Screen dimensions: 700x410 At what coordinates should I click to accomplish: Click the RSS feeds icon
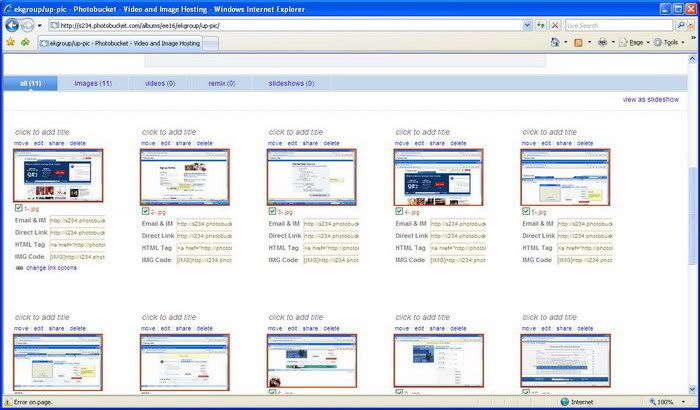[579, 43]
